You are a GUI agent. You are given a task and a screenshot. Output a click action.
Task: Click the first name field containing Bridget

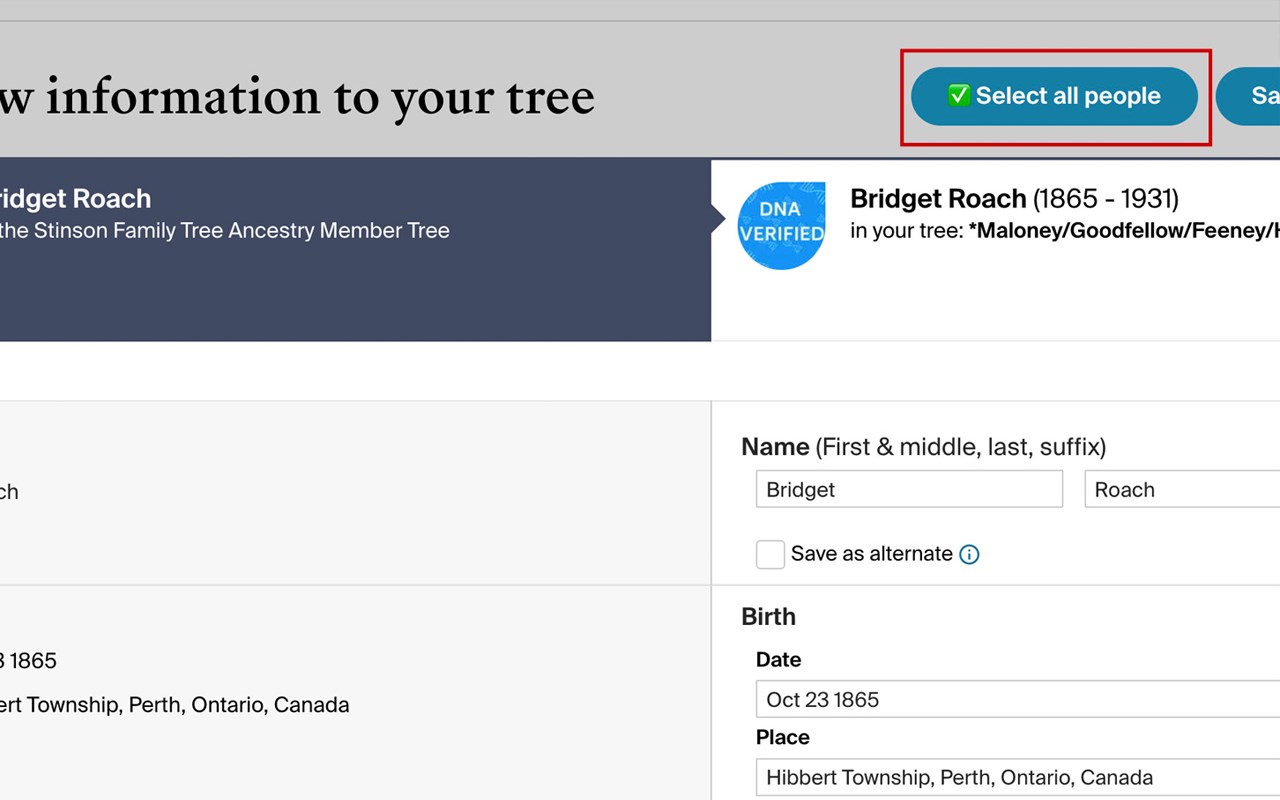click(x=908, y=490)
